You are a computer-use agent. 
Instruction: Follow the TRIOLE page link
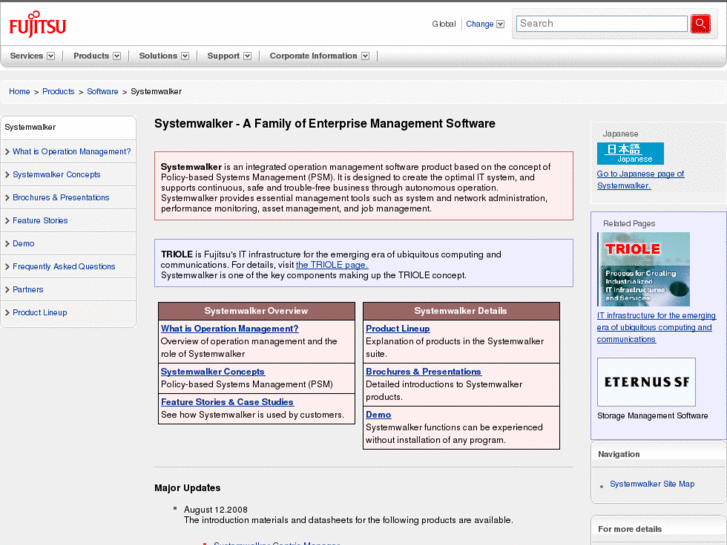coord(332,265)
